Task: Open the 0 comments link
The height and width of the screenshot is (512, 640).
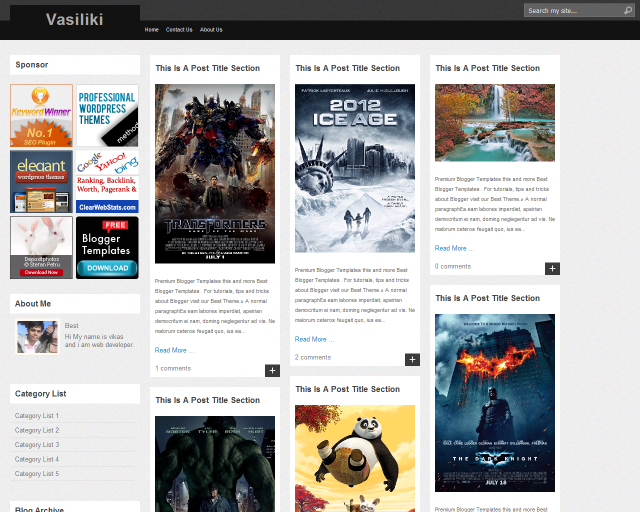Action: point(453,266)
